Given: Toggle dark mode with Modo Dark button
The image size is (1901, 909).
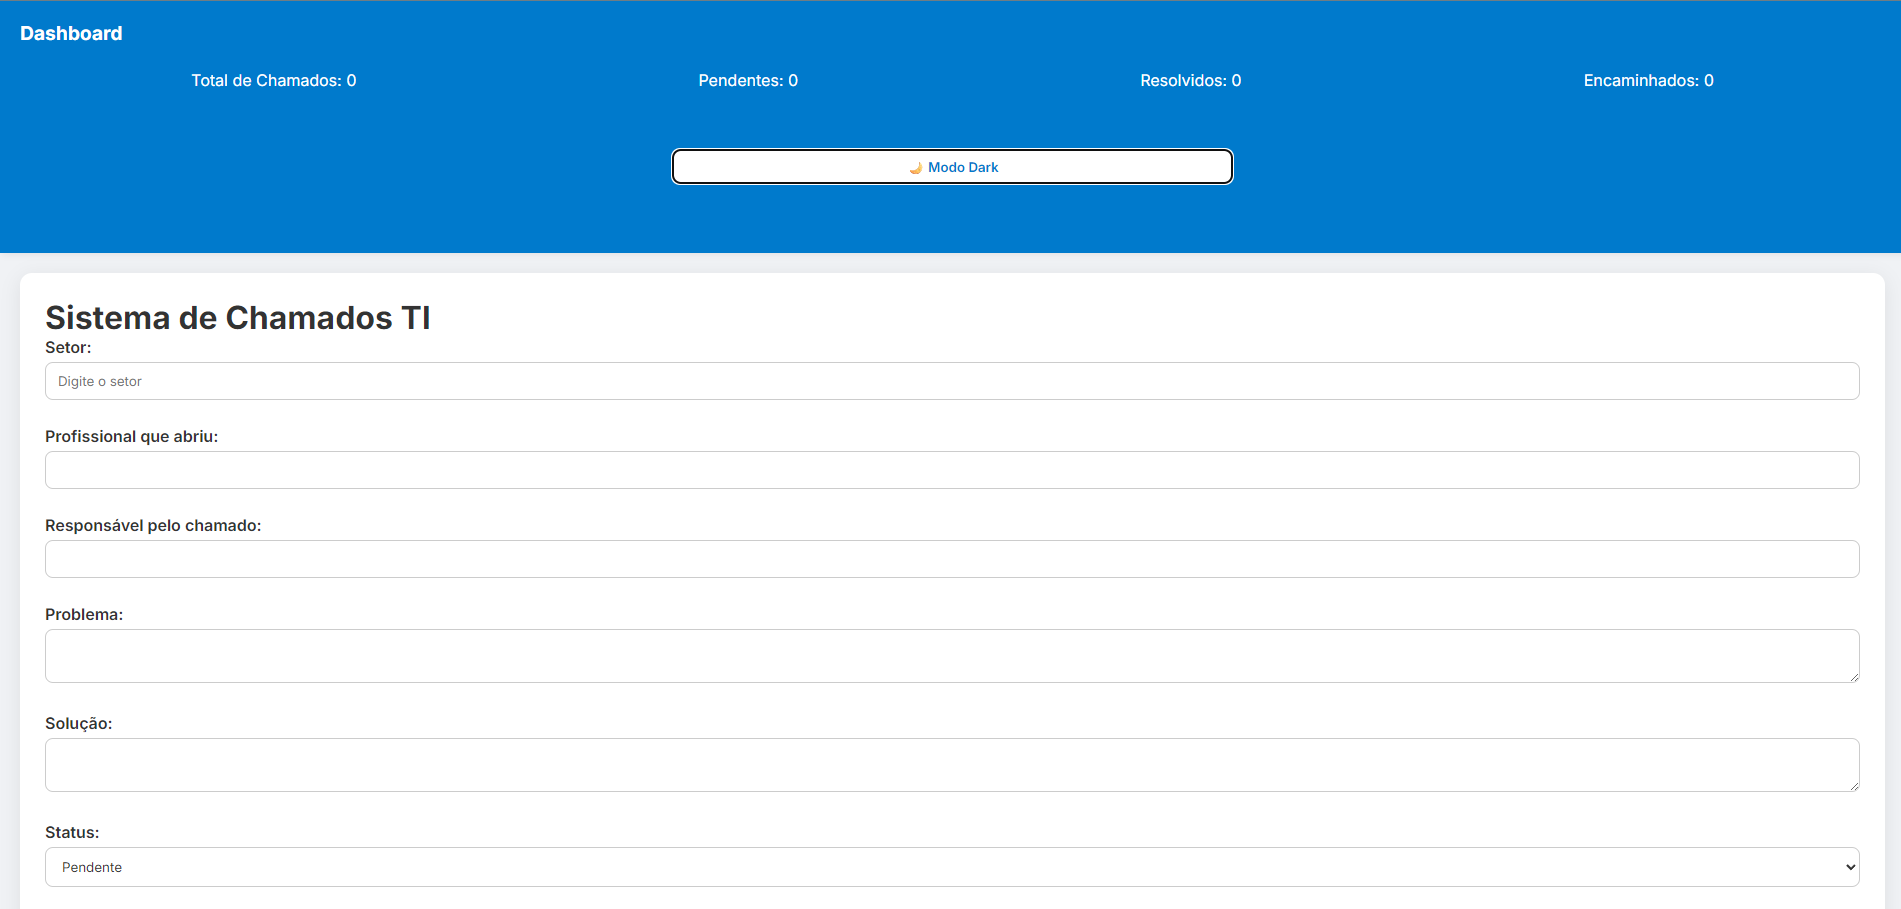Looking at the screenshot, I should coord(951,167).
